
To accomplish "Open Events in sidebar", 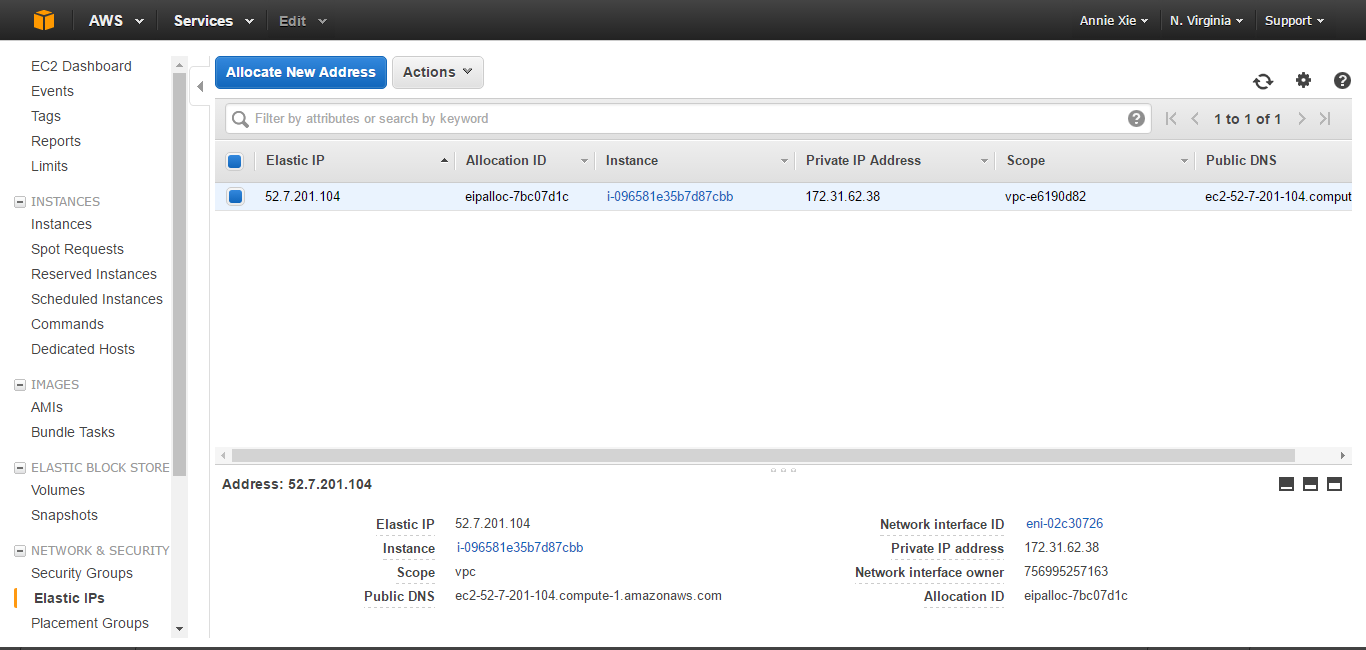I will tap(52, 91).
